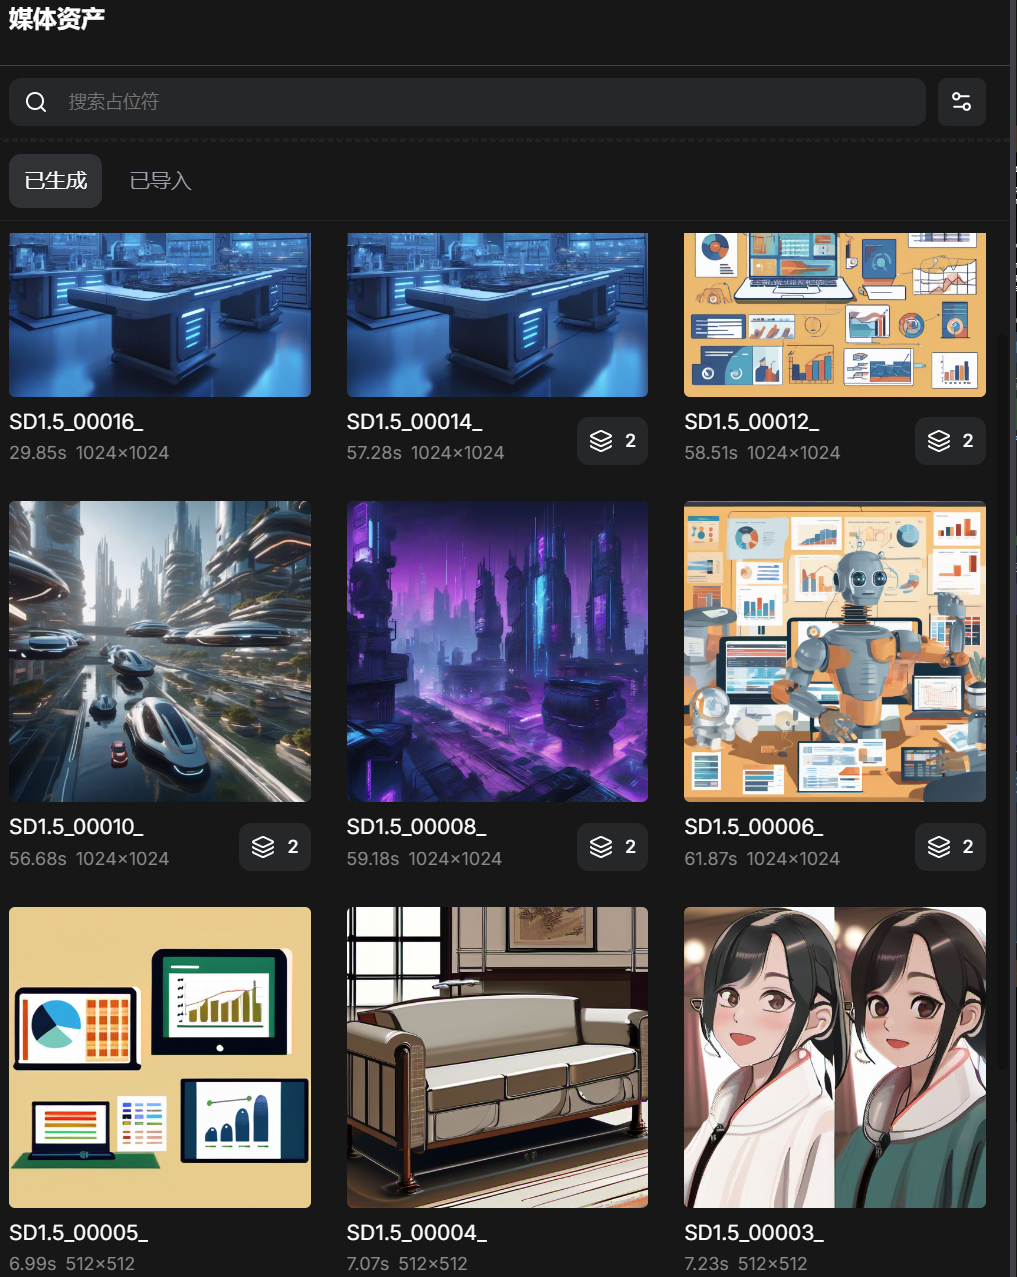
Task: Click the SD1.5_00006_ title text
Action: click(x=754, y=827)
